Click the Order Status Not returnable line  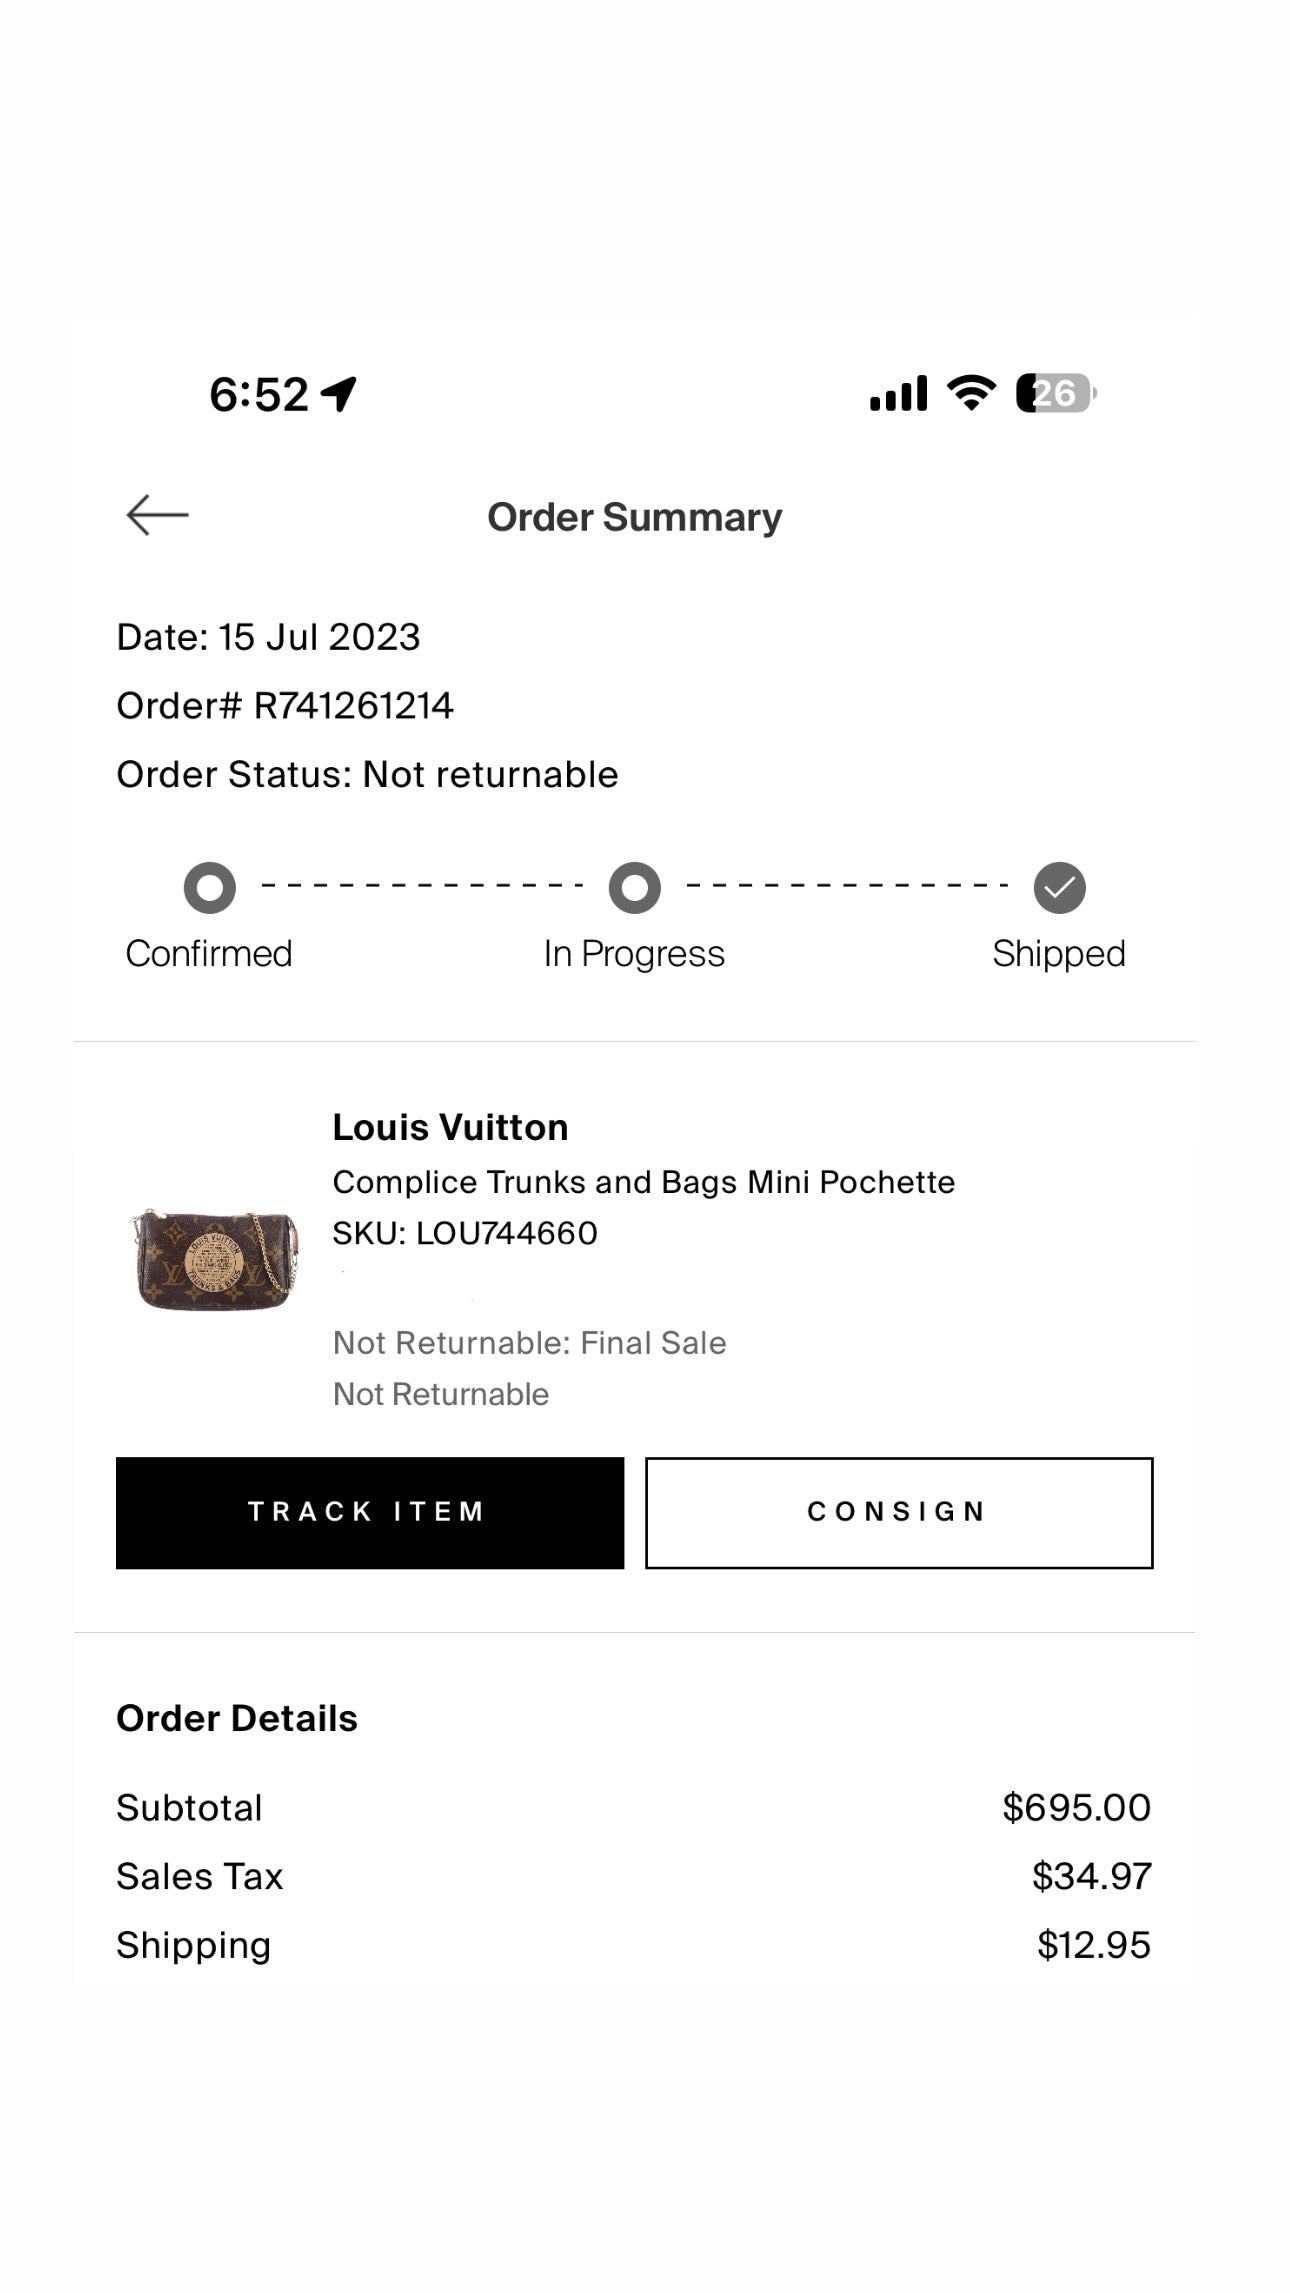[x=367, y=775]
